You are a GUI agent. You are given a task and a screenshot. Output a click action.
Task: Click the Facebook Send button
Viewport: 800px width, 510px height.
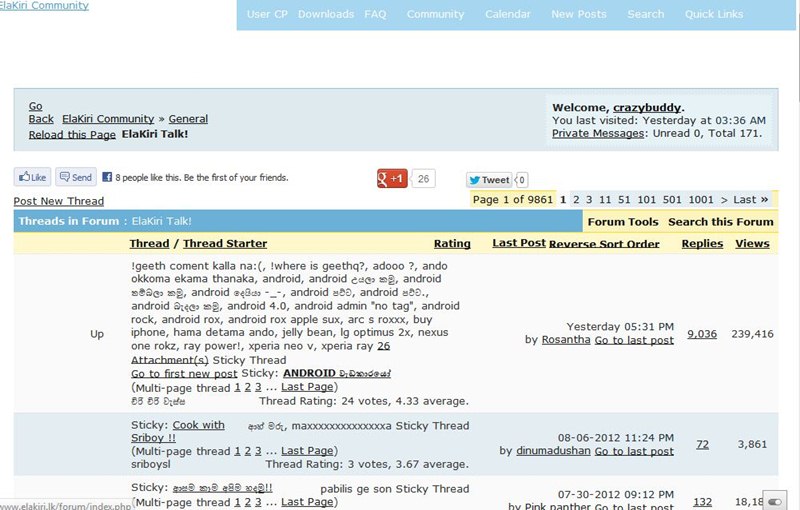(x=76, y=177)
